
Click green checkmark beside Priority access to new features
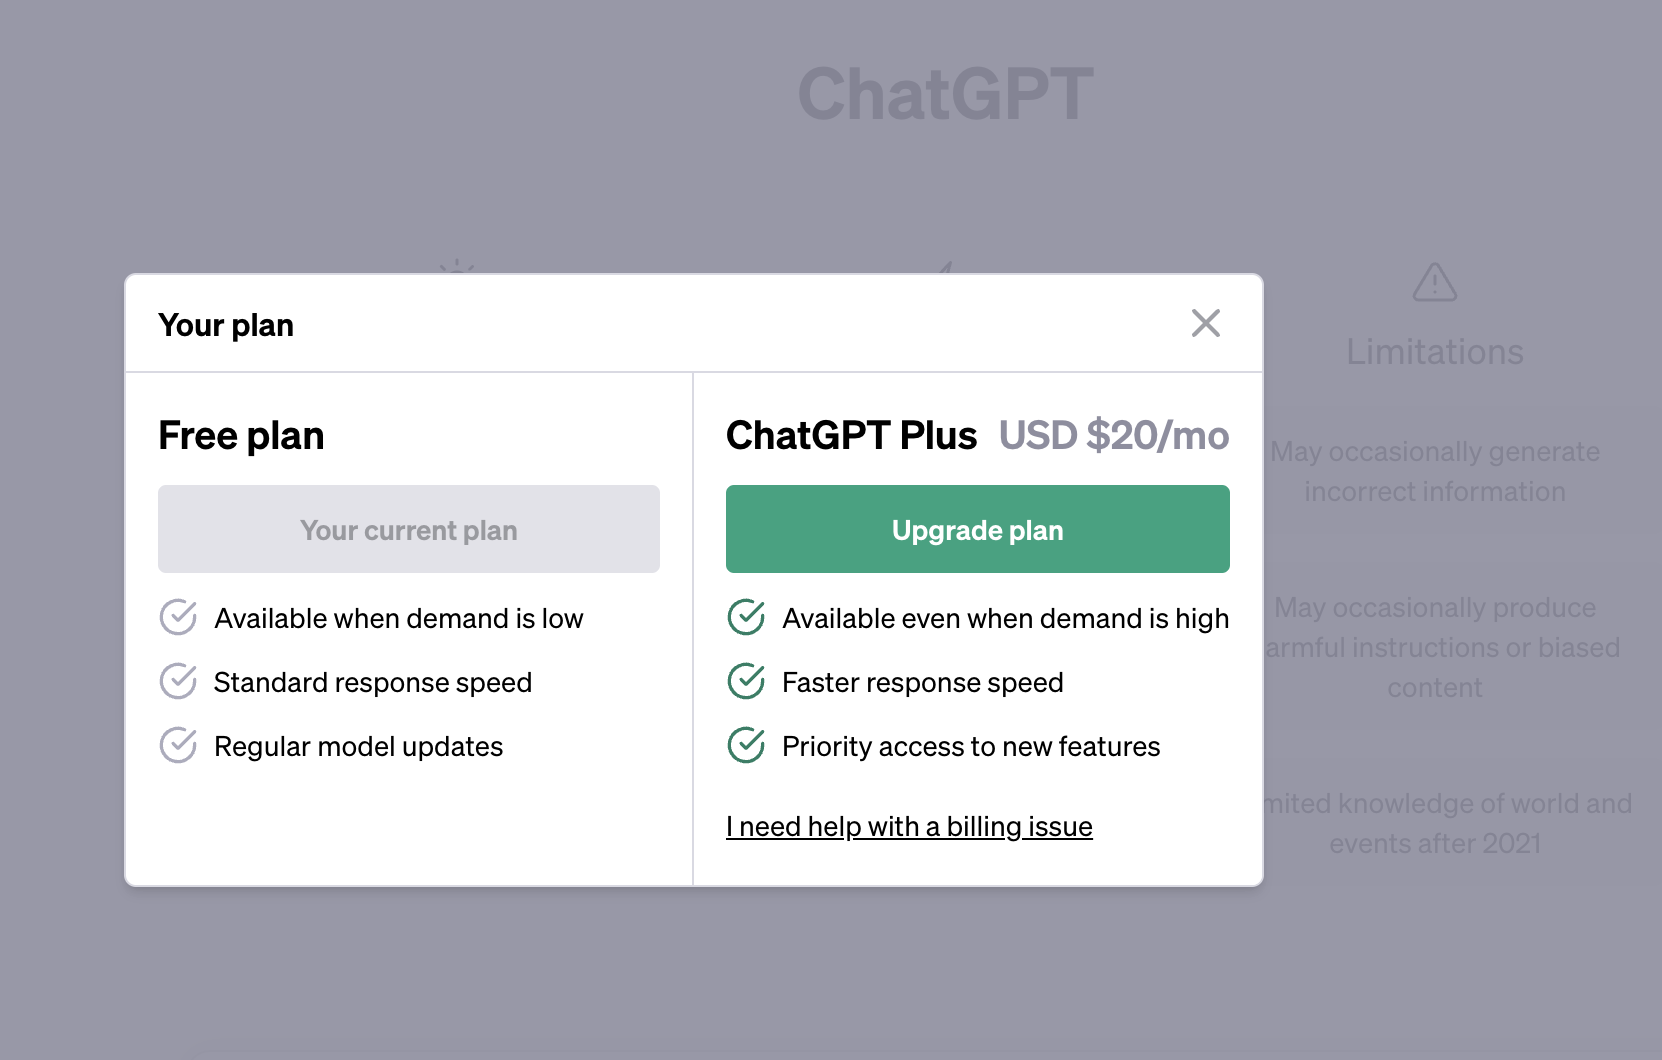pos(746,745)
